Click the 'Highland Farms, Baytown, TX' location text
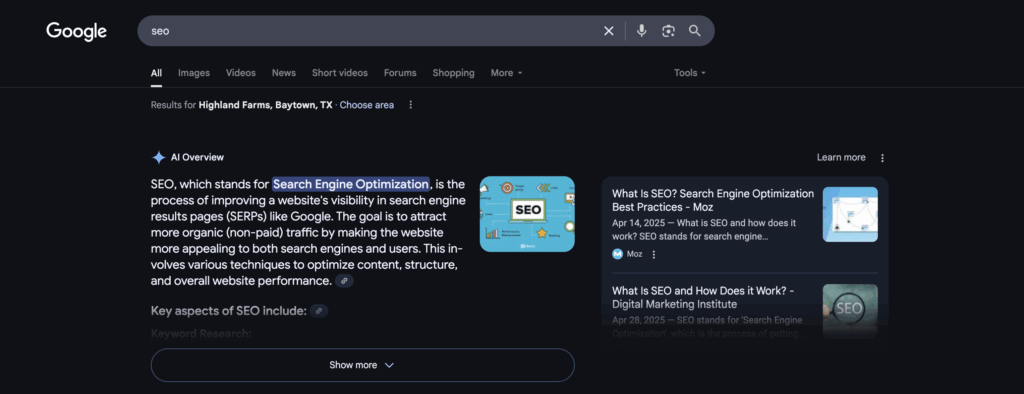The width and height of the screenshot is (1024, 394). 265,105
